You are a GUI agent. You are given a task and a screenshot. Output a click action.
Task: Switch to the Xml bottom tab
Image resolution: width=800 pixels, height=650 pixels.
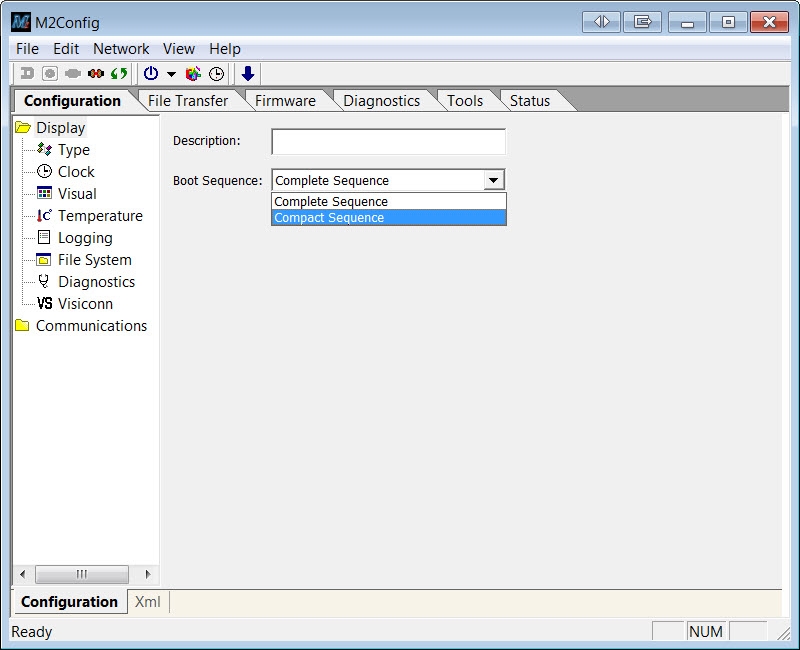tap(147, 601)
